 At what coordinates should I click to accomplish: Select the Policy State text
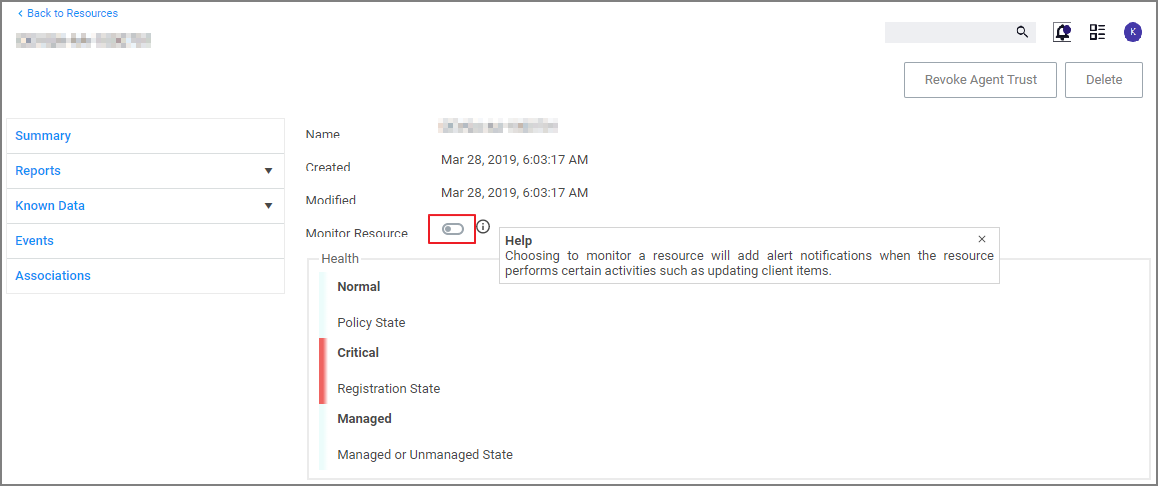click(x=371, y=323)
